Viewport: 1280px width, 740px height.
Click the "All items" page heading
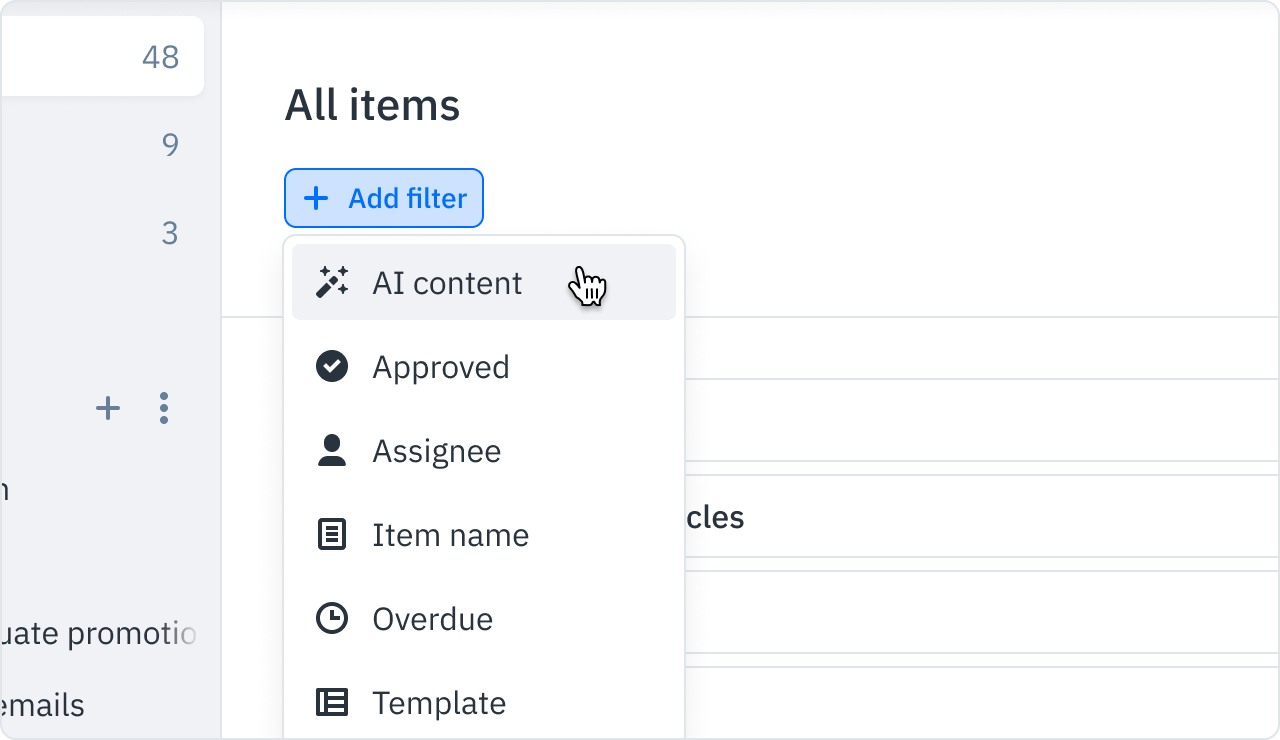click(x=372, y=105)
